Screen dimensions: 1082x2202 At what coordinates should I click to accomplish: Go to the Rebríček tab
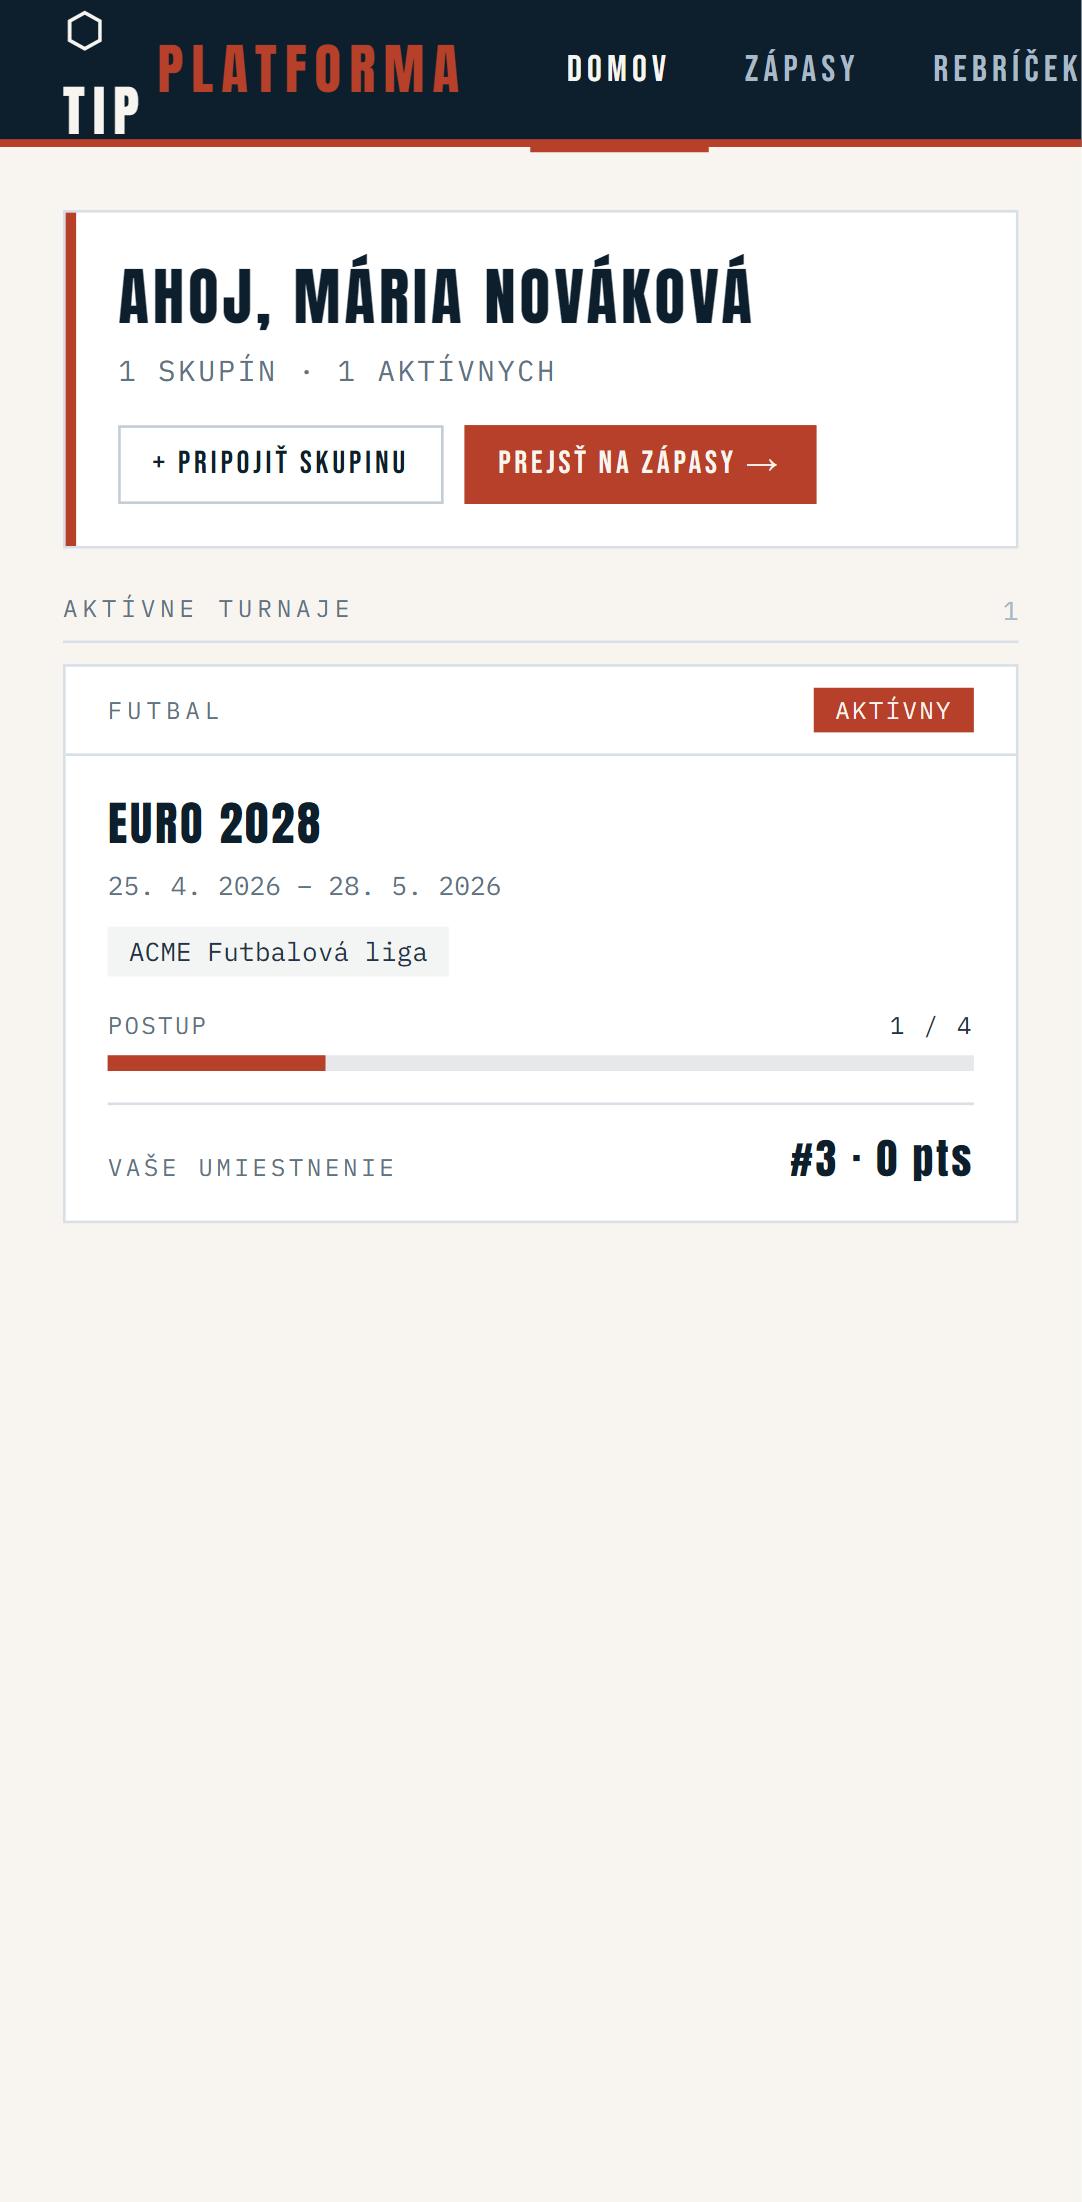coord(1005,69)
